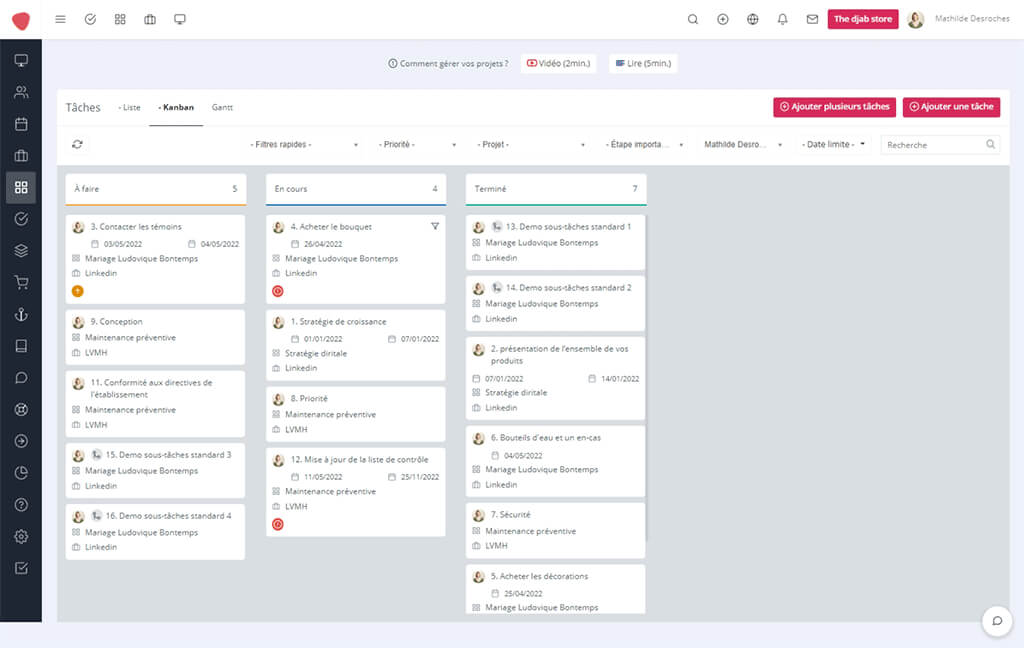Open the Mathilde Desro... assignee dropdown

pyautogui.click(x=743, y=144)
